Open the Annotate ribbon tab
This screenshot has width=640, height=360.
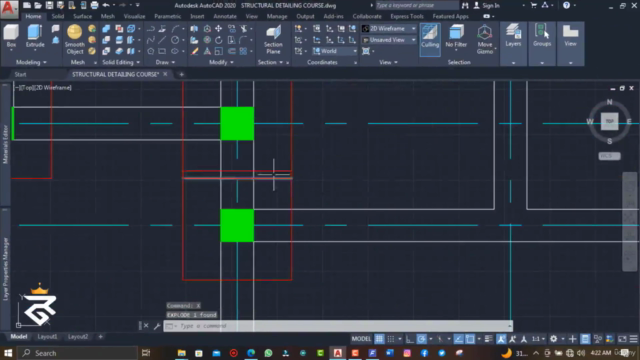225,16
